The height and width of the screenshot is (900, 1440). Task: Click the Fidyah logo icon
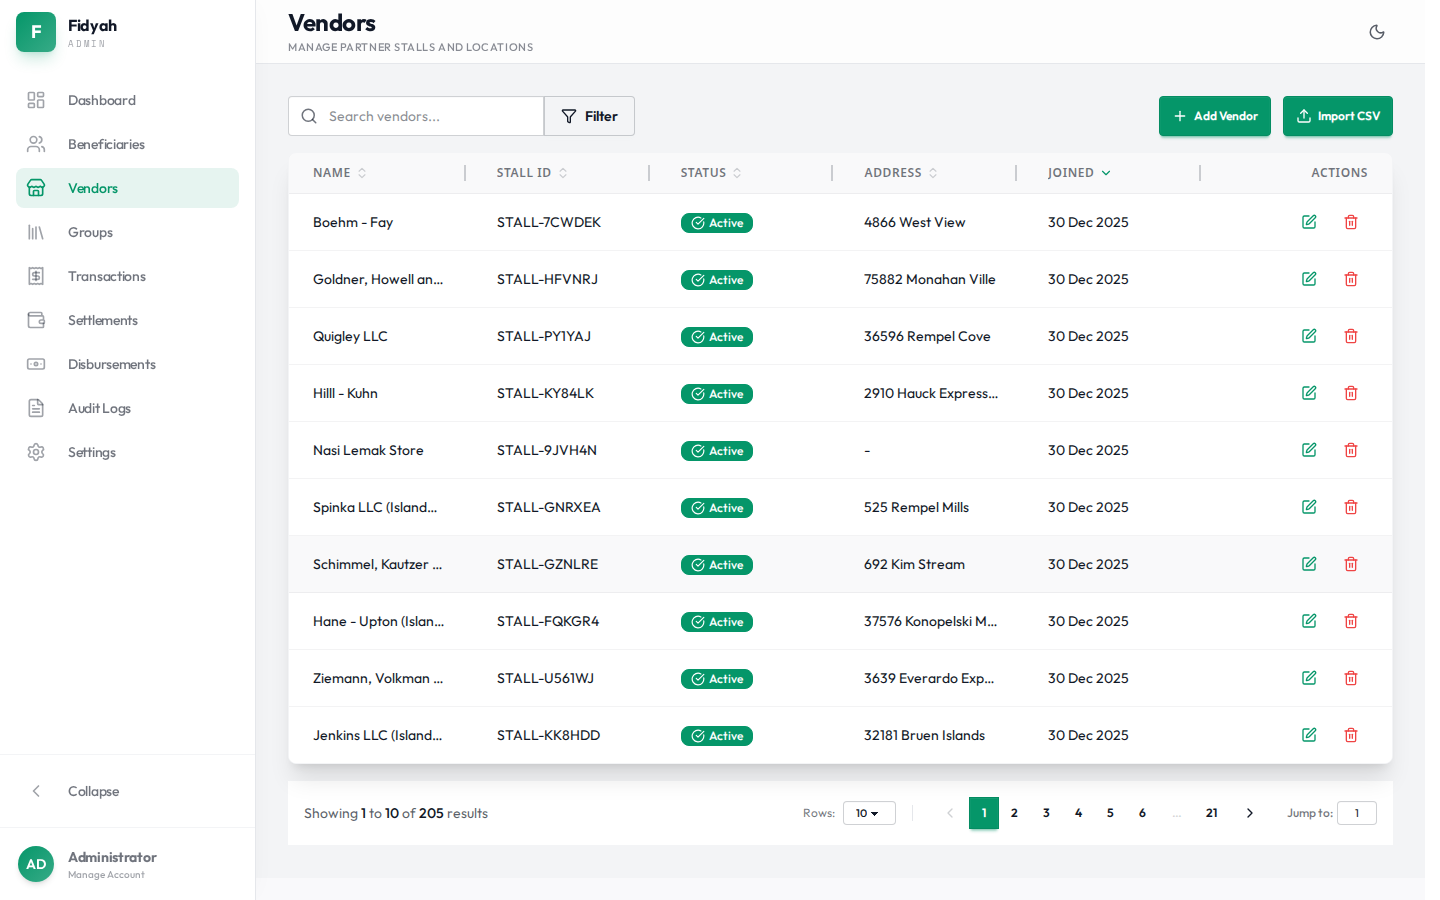coord(36,32)
